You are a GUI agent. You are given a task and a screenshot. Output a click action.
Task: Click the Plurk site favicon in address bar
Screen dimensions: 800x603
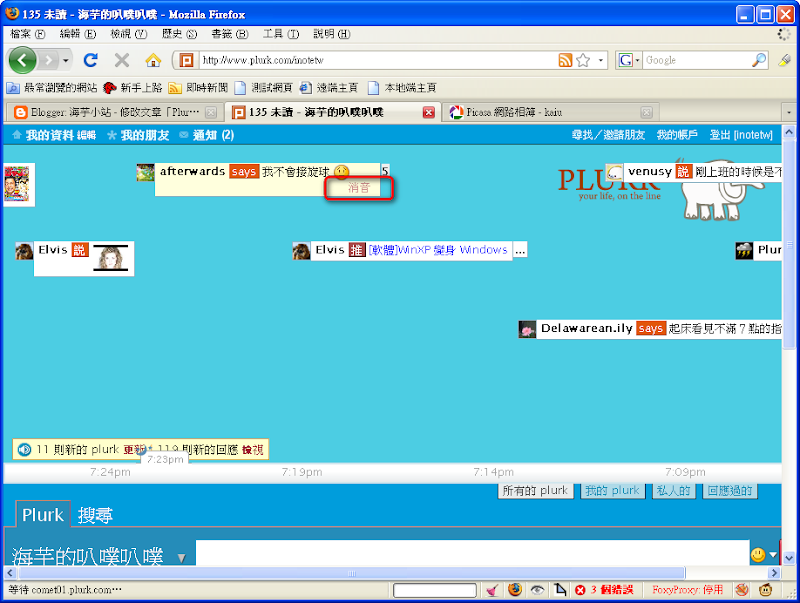186,60
